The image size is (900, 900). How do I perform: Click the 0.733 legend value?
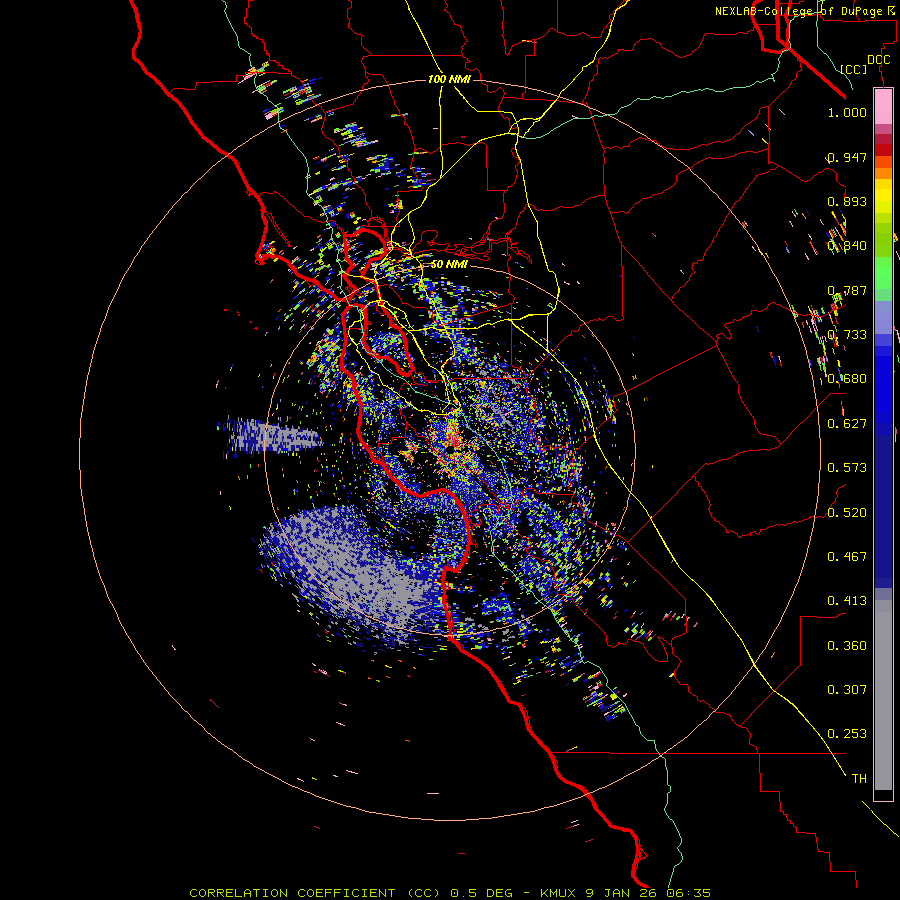coord(847,335)
